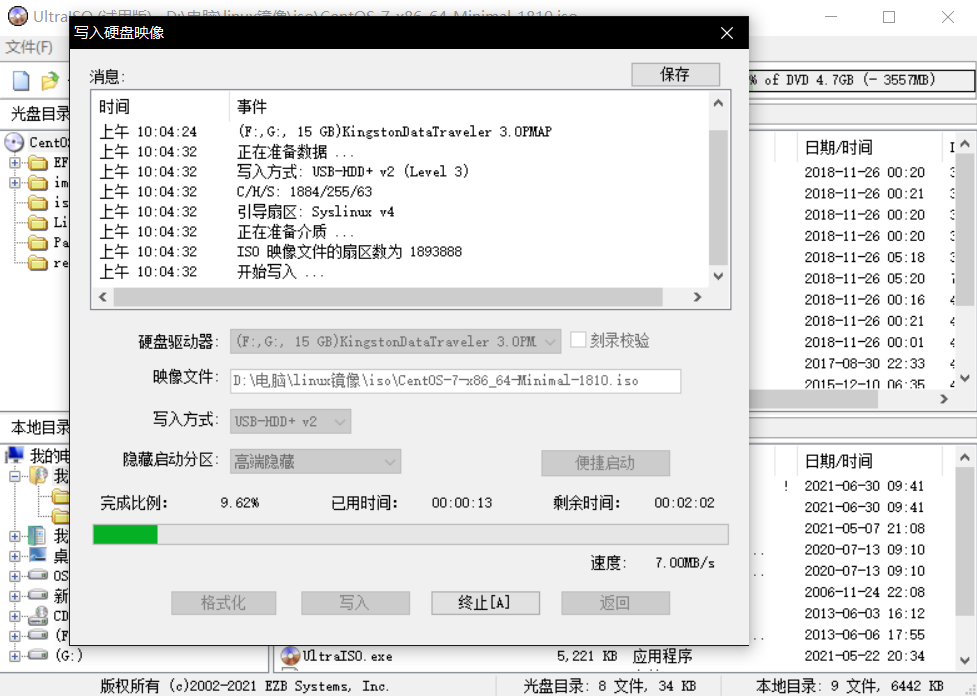Select the re folder icon in disc tree
Image resolution: width=977 pixels, height=696 pixels.
click(38, 263)
